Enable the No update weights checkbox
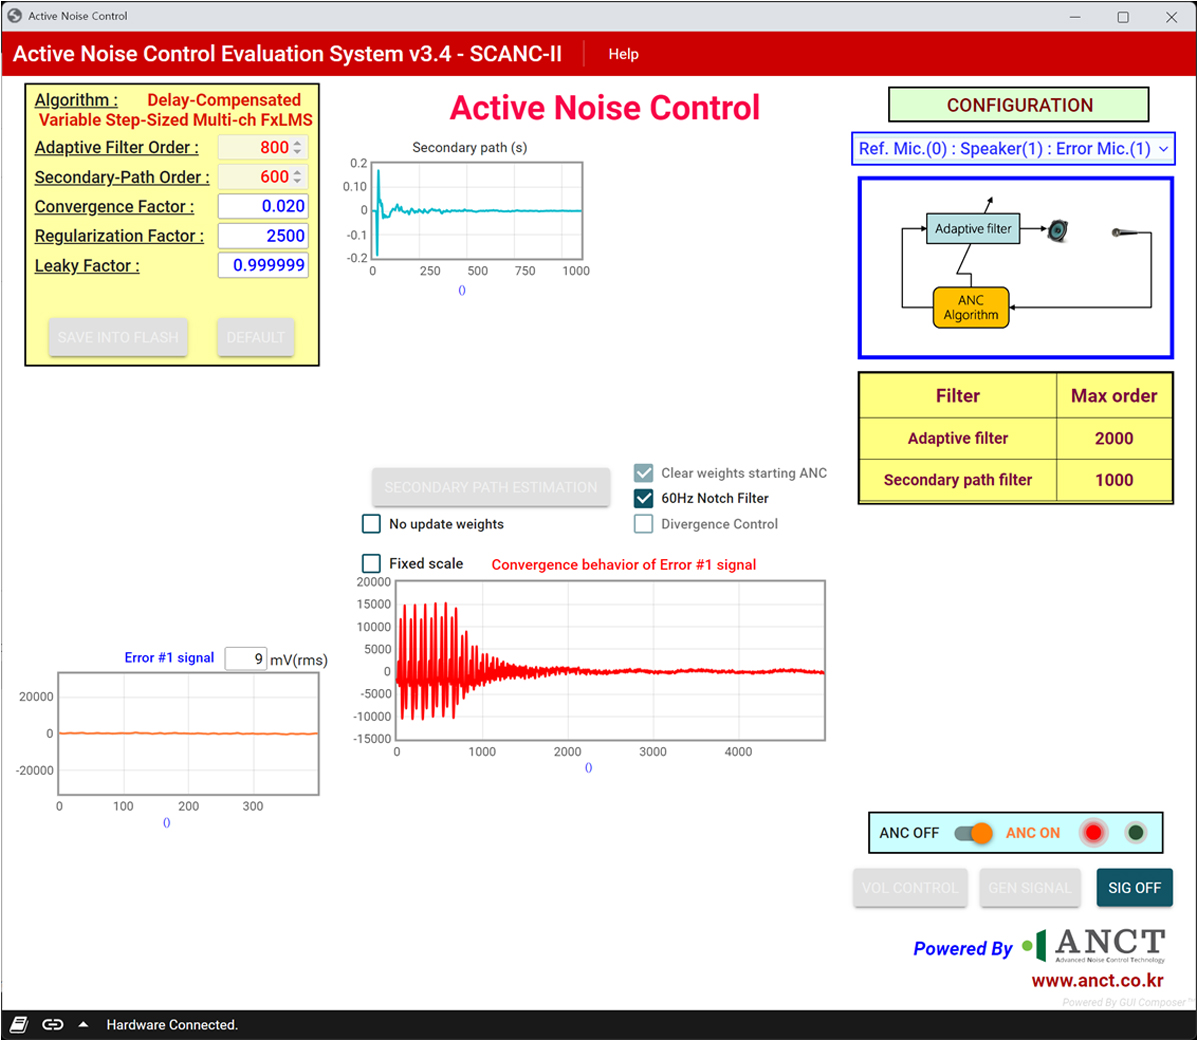1200x1041 pixels. click(371, 524)
